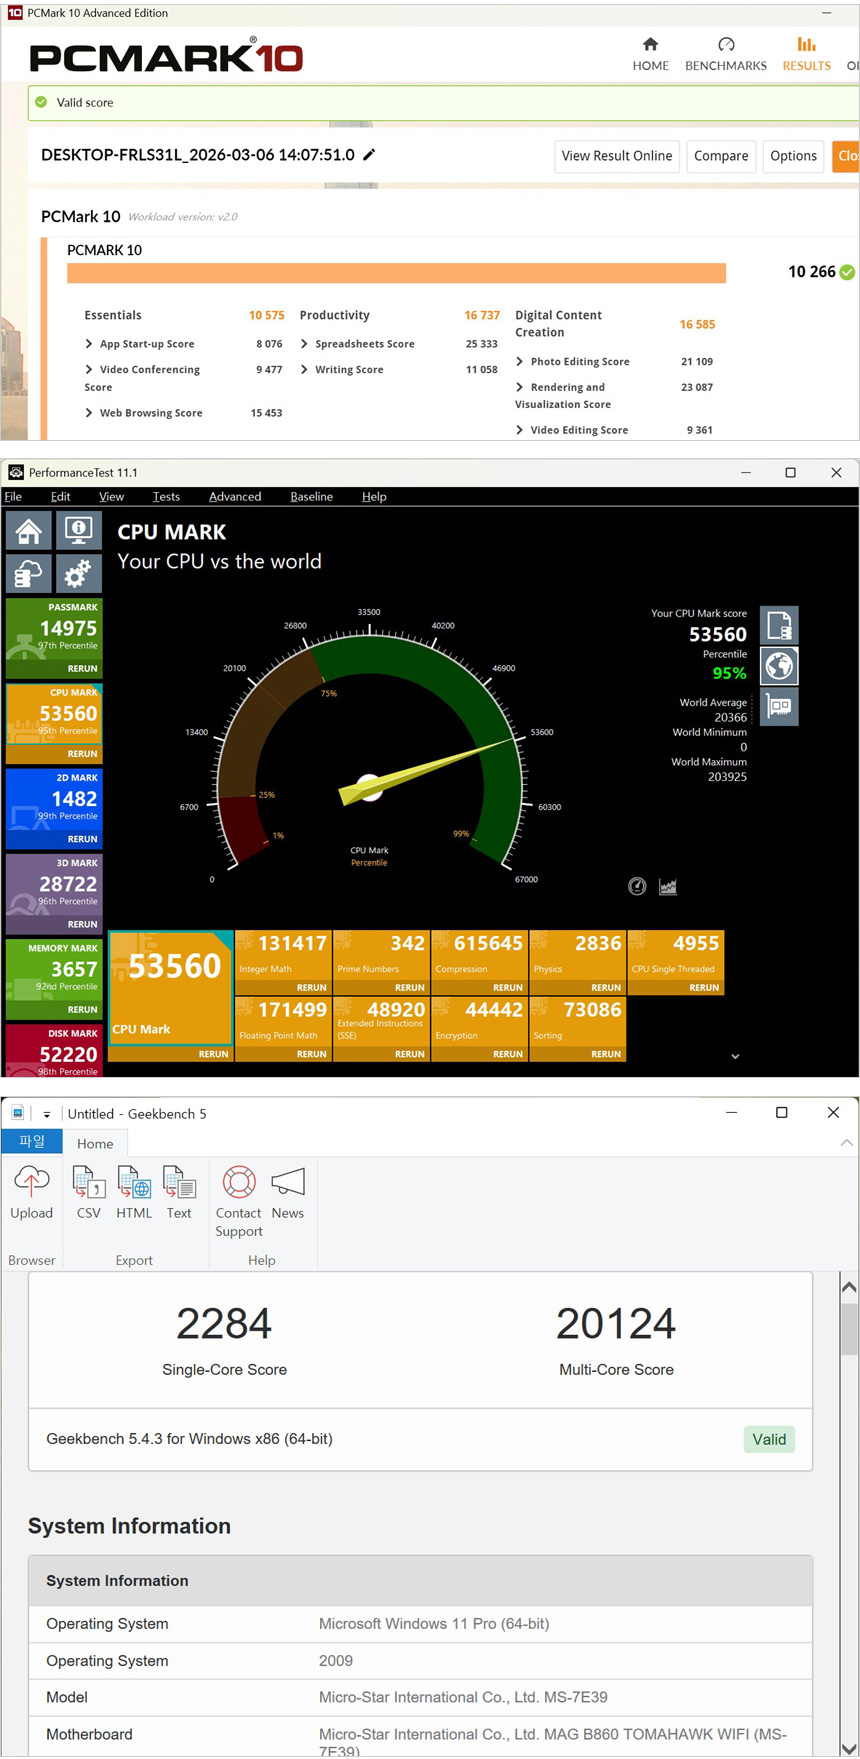
Task: Switch to the line chart view icon
Action: [x=668, y=887]
